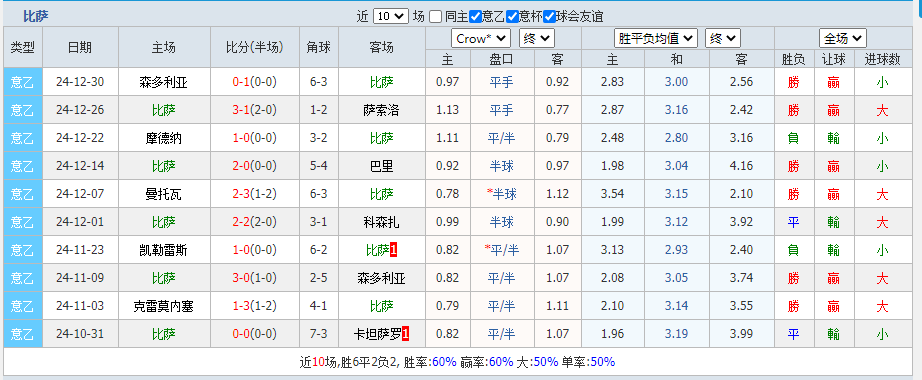Click the 0-0(0-0) score

pyautogui.click(x=255, y=334)
